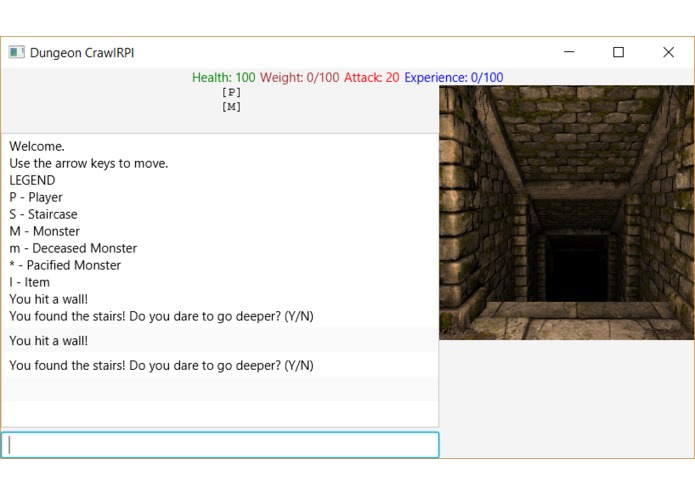The height and width of the screenshot is (494, 695).
Task: Click 'Use the arrow keys to move.' line
Action: pos(89,163)
